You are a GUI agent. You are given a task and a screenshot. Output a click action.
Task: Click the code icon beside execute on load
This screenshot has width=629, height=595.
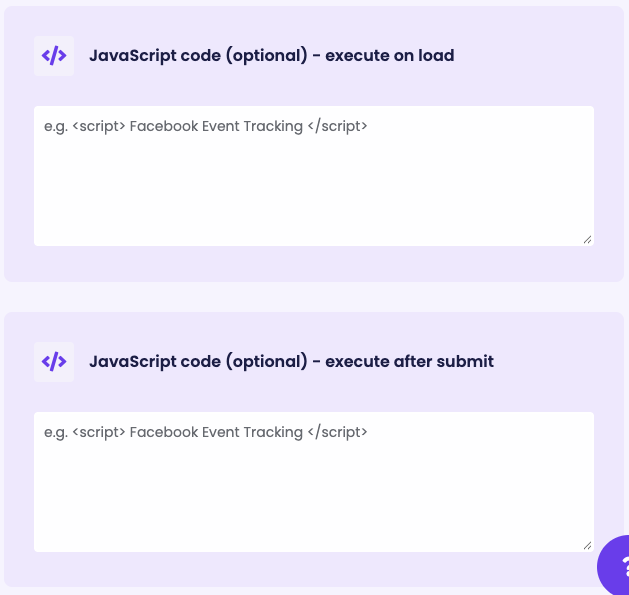[x=54, y=56]
